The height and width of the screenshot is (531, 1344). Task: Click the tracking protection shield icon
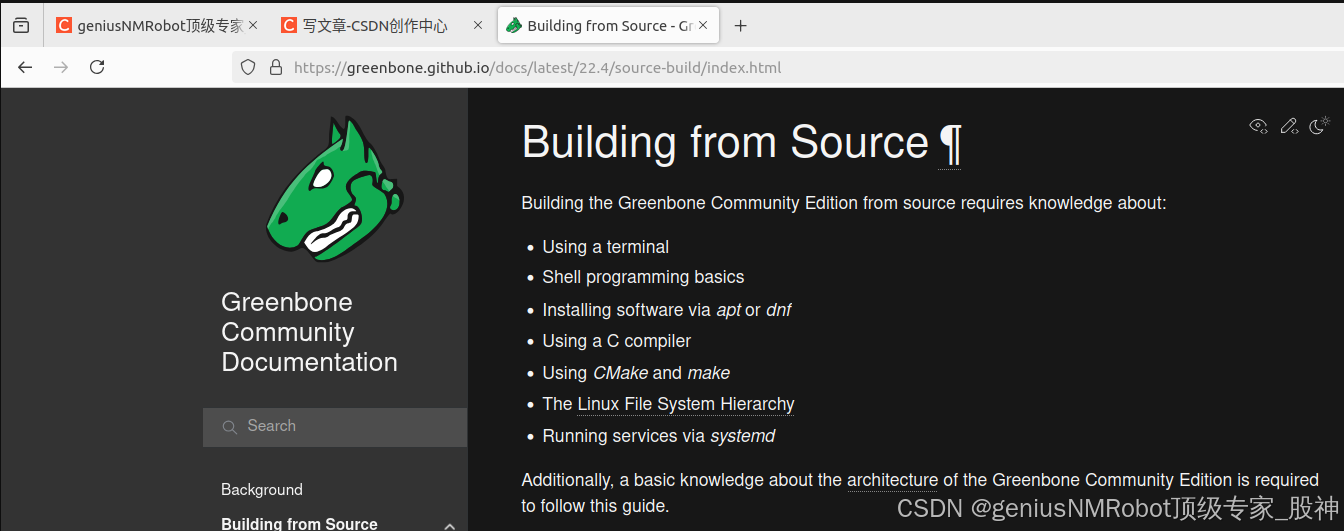pos(249,67)
